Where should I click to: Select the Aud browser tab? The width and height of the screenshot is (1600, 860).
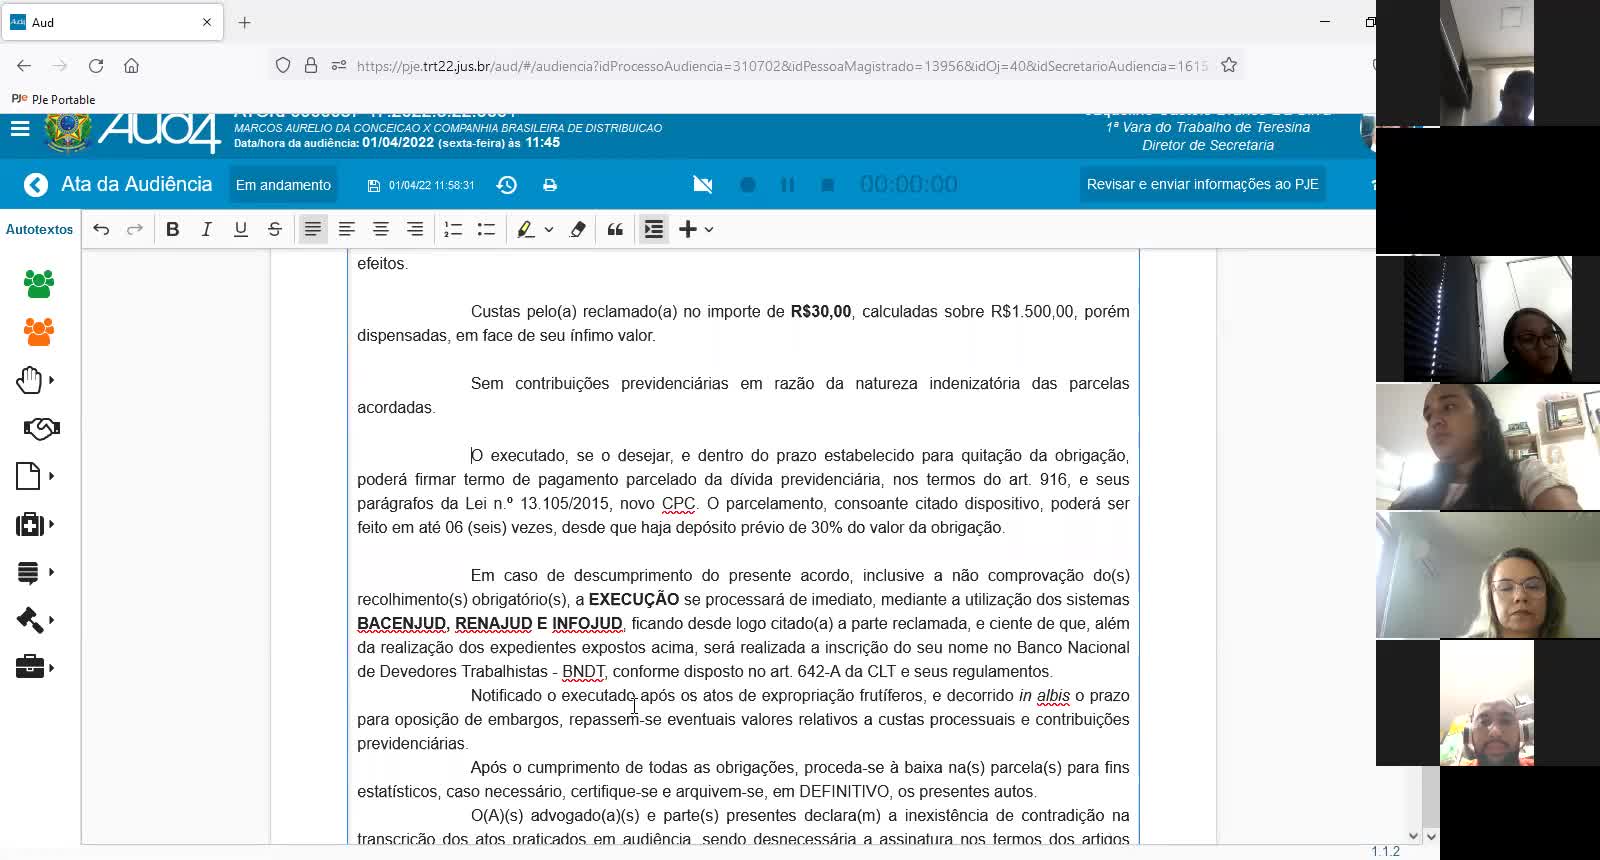[x=112, y=22]
